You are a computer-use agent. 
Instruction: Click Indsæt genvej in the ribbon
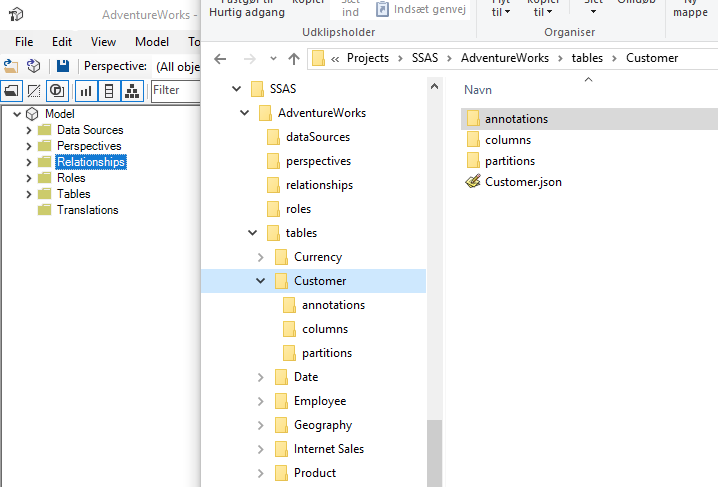pyautogui.click(x=421, y=9)
